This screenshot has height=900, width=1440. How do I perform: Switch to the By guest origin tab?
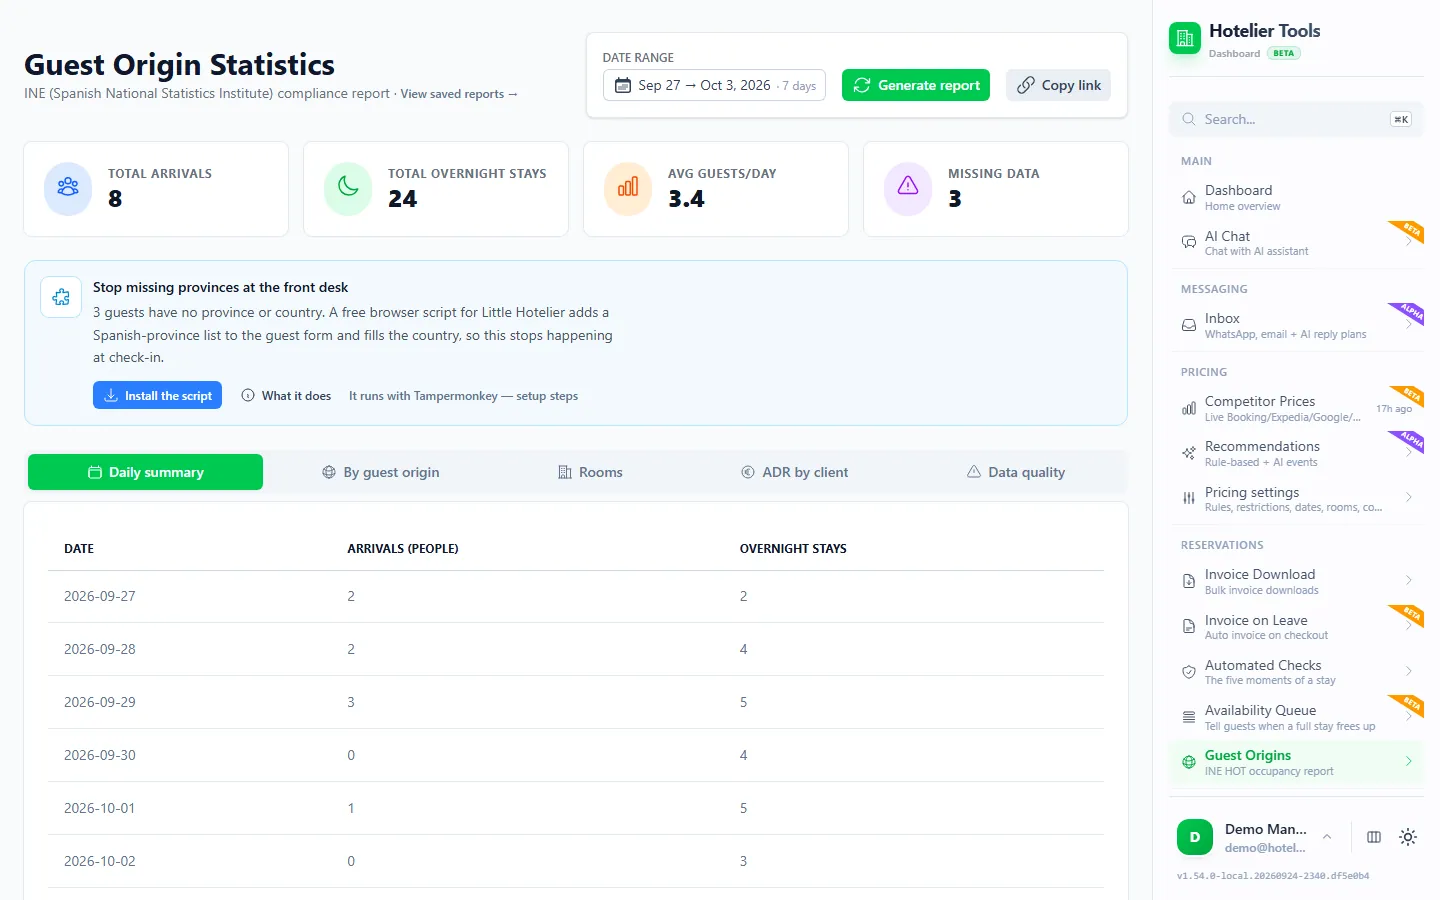coord(380,472)
